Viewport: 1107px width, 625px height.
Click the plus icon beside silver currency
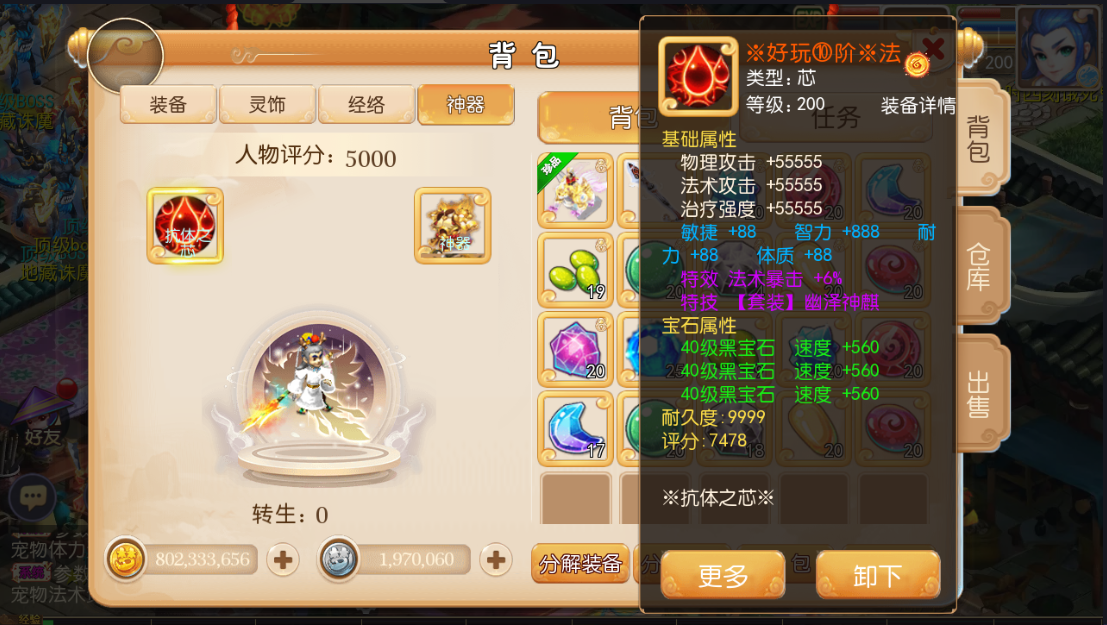tap(496, 560)
